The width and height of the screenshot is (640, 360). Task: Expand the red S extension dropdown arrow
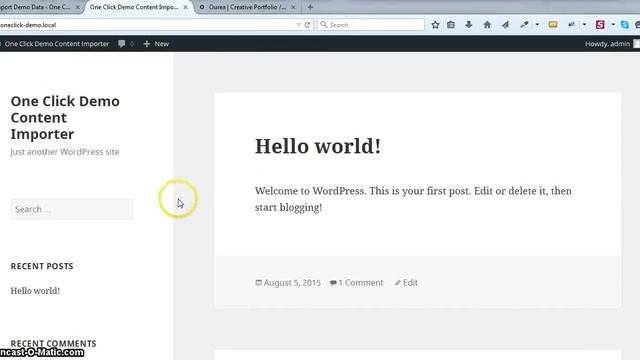click(613, 25)
